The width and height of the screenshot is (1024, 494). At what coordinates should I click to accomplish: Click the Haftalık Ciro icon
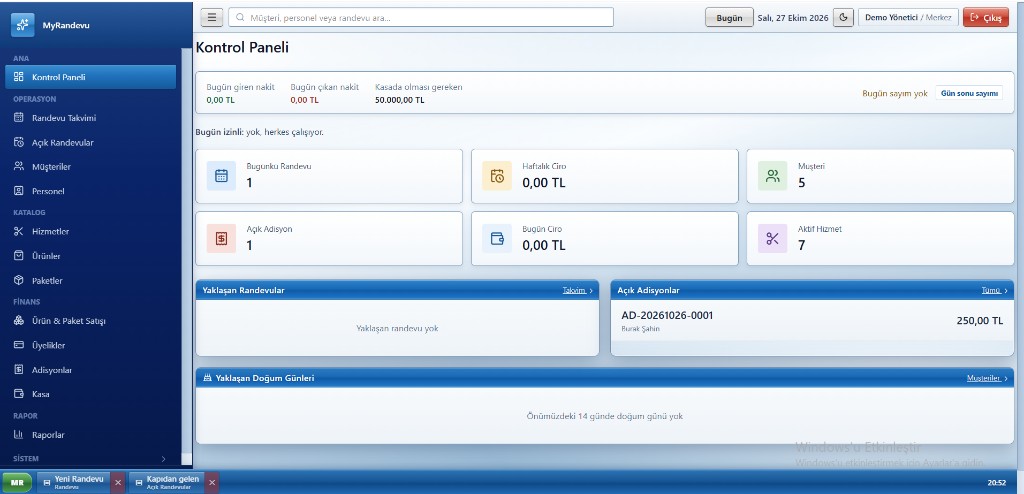pos(497,176)
